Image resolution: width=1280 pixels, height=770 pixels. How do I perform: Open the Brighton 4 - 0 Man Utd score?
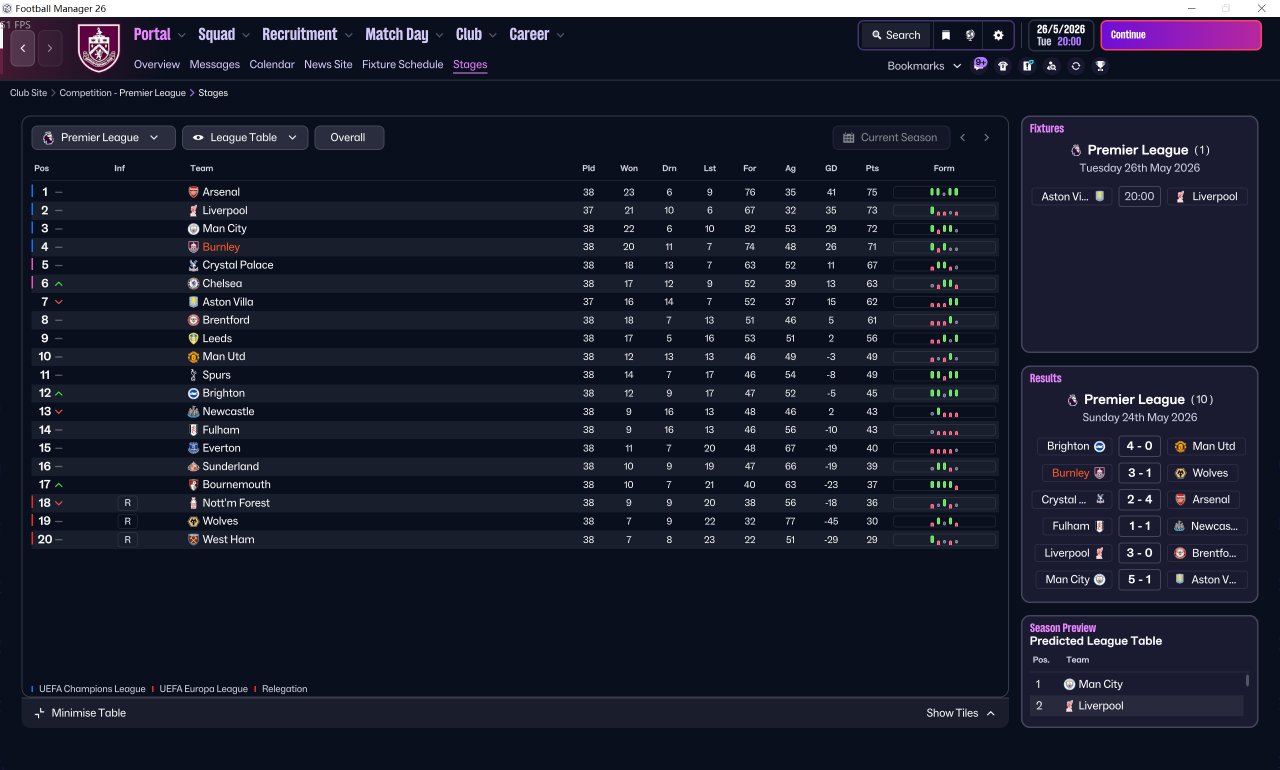point(1139,446)
